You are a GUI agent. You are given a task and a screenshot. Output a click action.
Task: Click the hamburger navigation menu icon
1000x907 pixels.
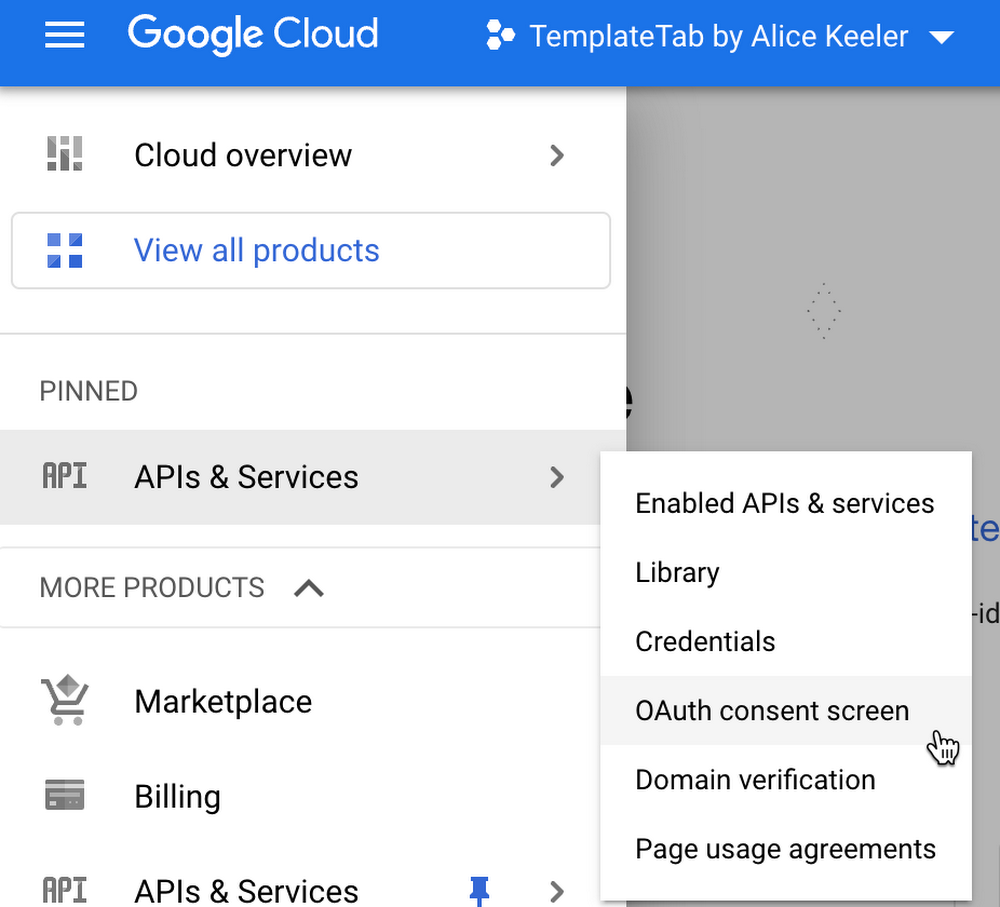click(65, 36)
